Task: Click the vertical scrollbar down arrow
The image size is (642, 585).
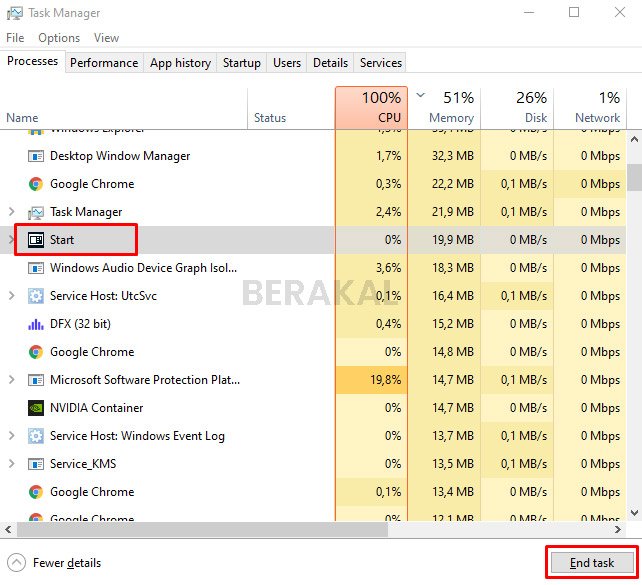Action: (x=634, y=512)
